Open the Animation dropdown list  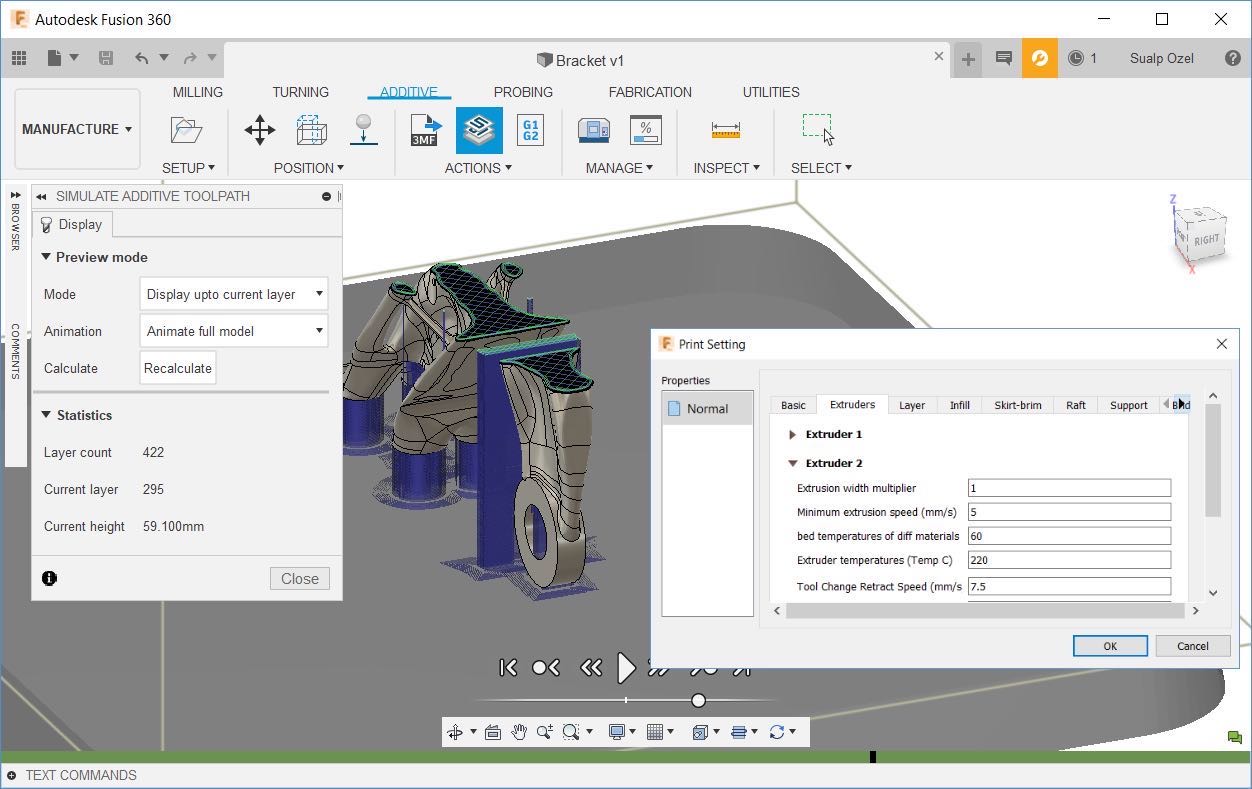pyautogui.click(x=234, y=331)
